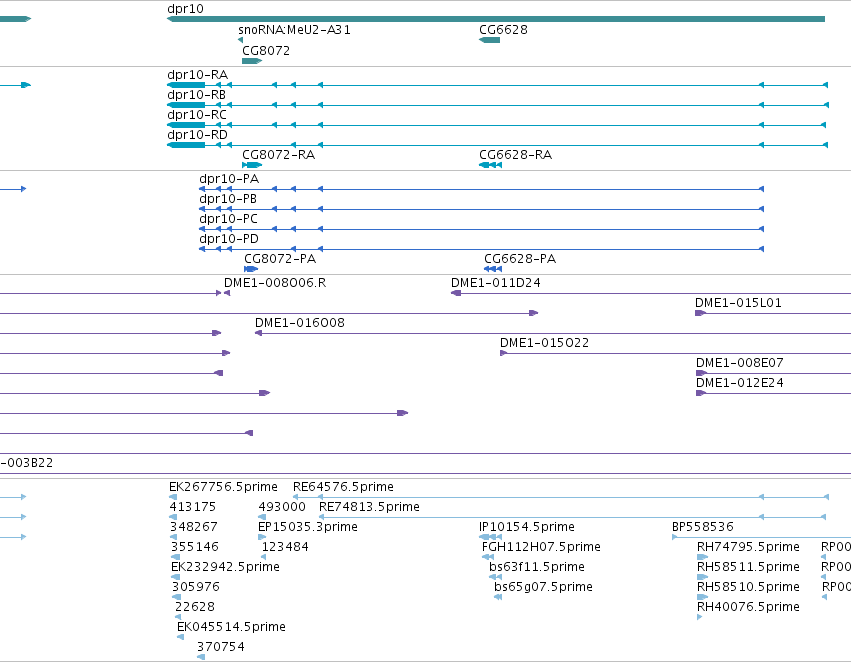The height and width of the screenshot is (662, 851).
Task: Click the bs63f11.5prime EST label
Action: click(537, 568)
